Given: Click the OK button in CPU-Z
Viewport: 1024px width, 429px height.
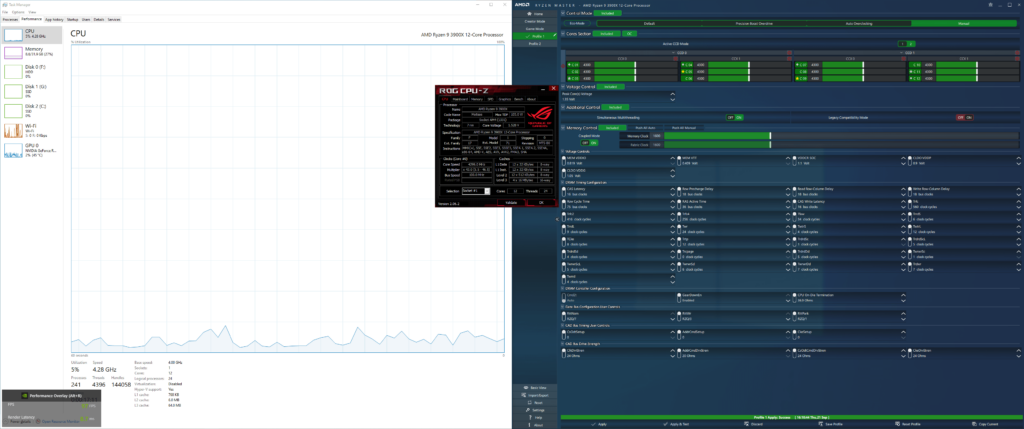Looking at the screenshot, I should 541,202.
